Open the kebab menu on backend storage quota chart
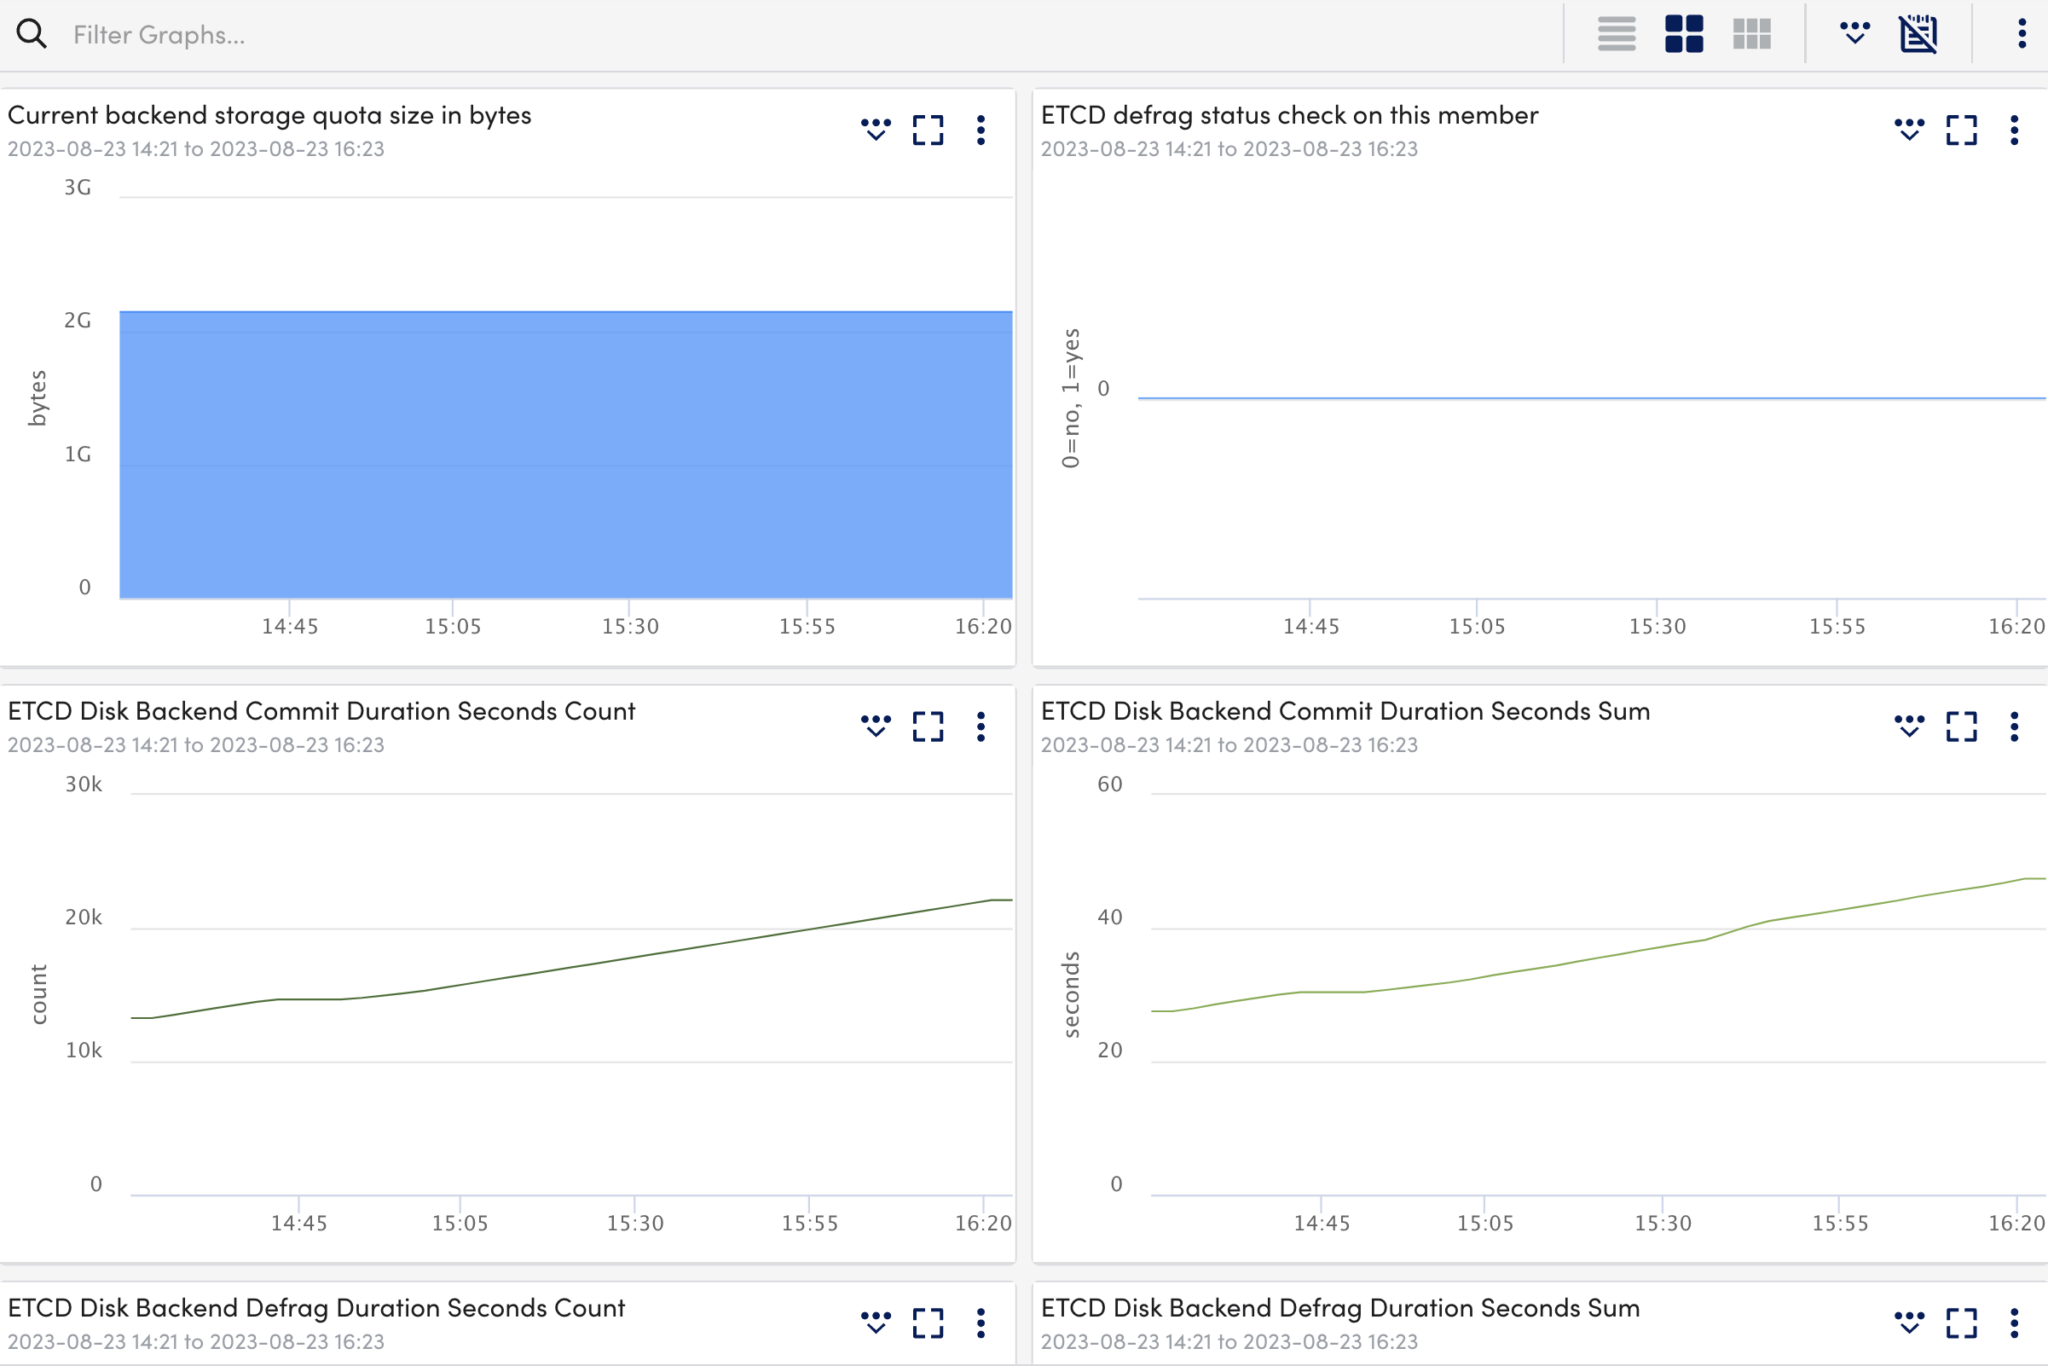The image size is (2048, 1366). pos(981,129)
